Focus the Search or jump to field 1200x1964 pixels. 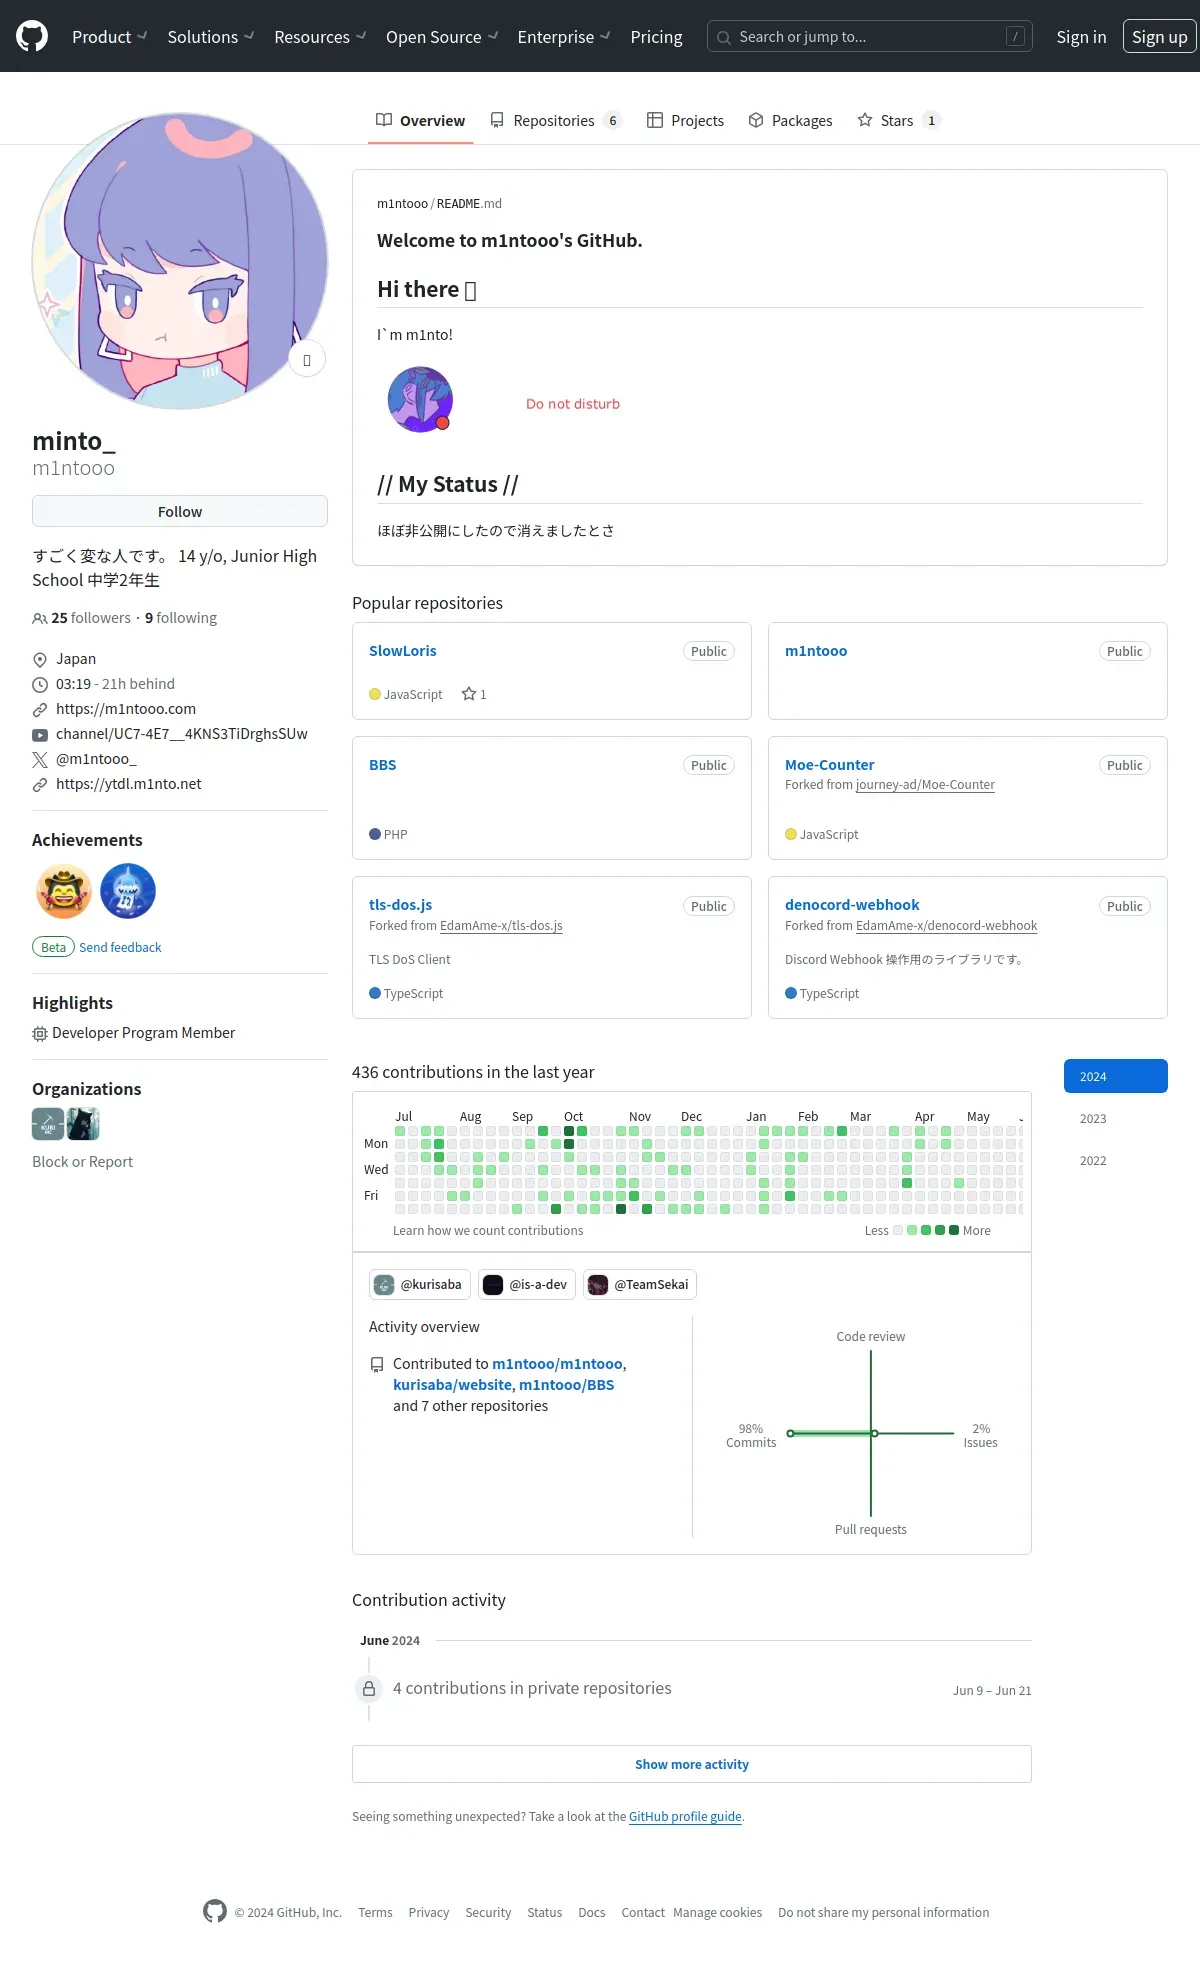[x=870, y=37]
